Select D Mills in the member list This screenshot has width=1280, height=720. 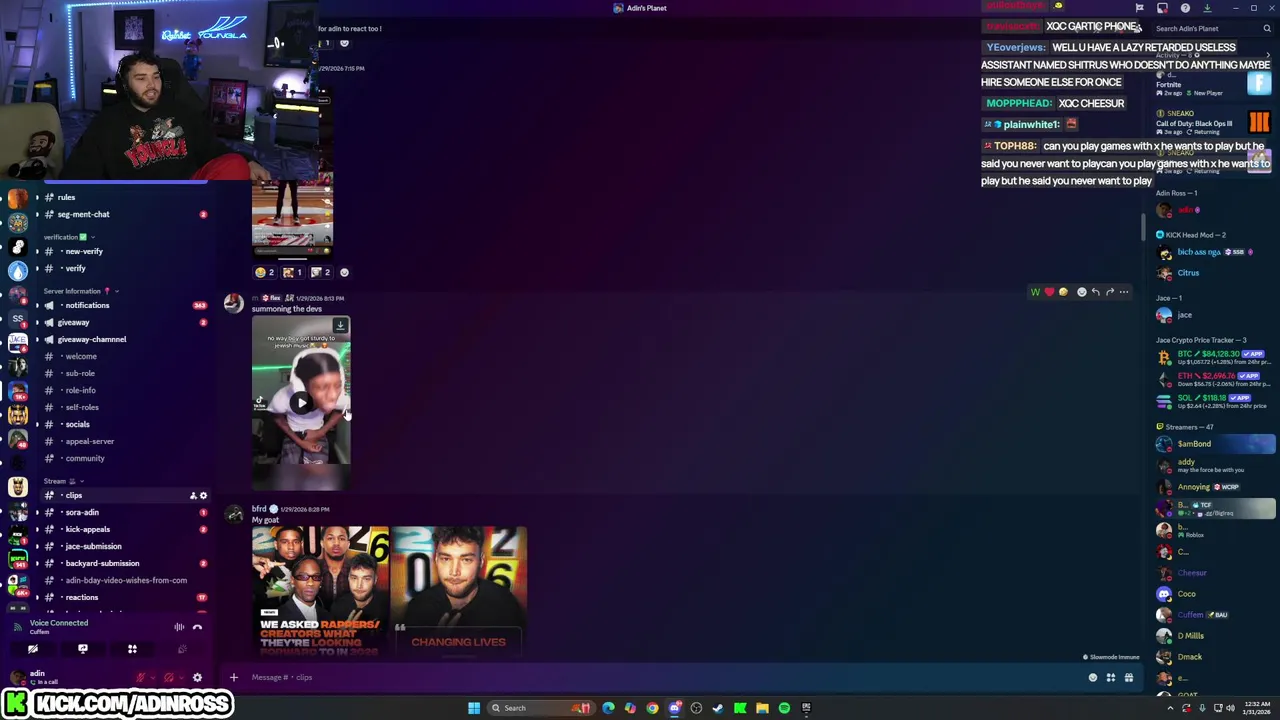click(1215, 636)
